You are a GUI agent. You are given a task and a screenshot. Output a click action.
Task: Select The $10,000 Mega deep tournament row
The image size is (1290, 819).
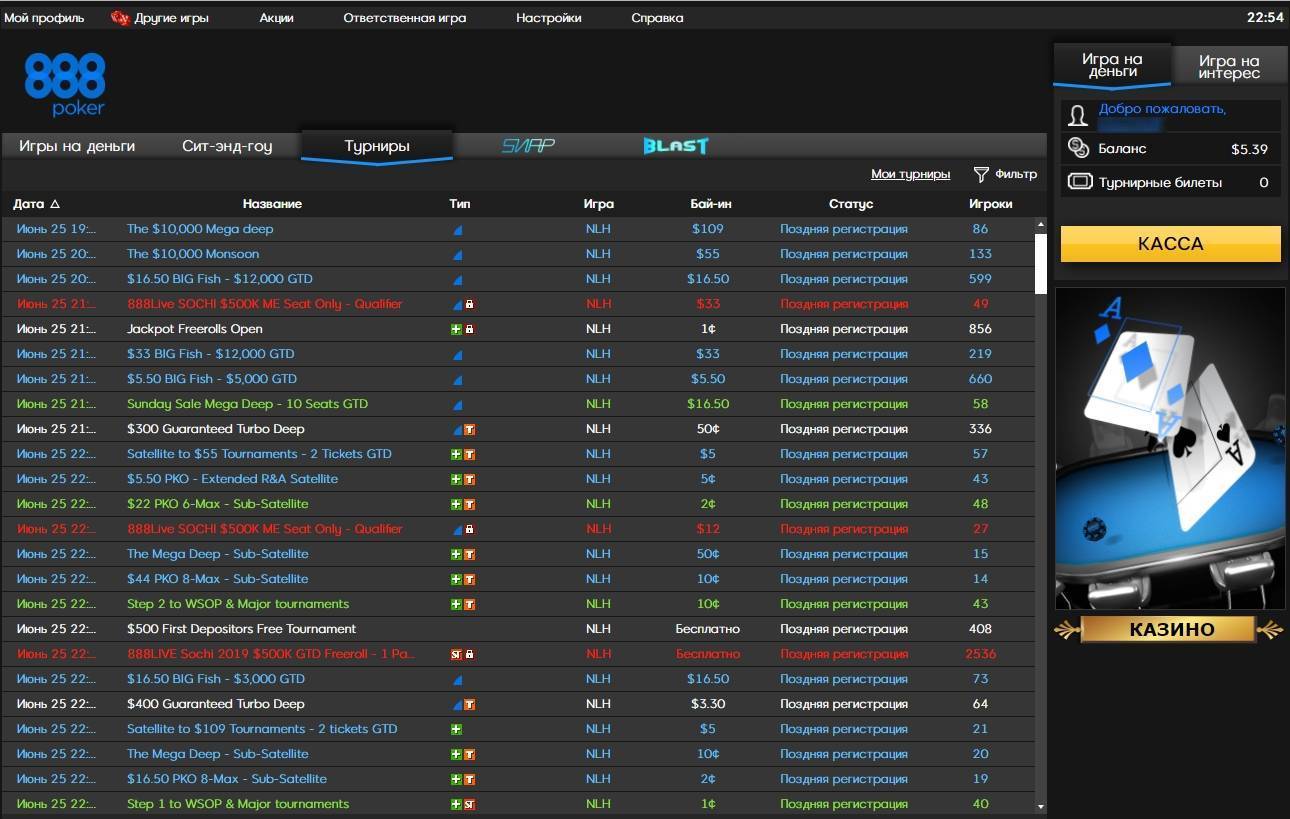tap(200, 229)
